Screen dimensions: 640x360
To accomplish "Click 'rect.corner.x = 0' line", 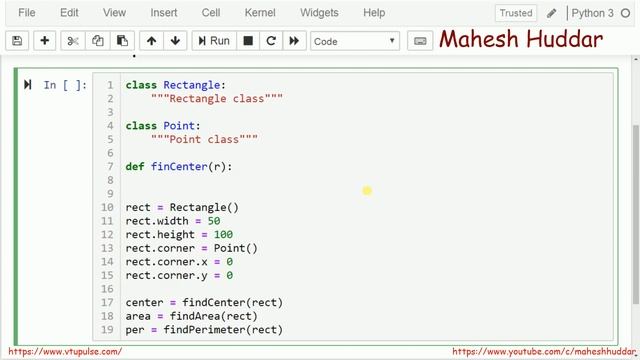I will pos(179,262).
